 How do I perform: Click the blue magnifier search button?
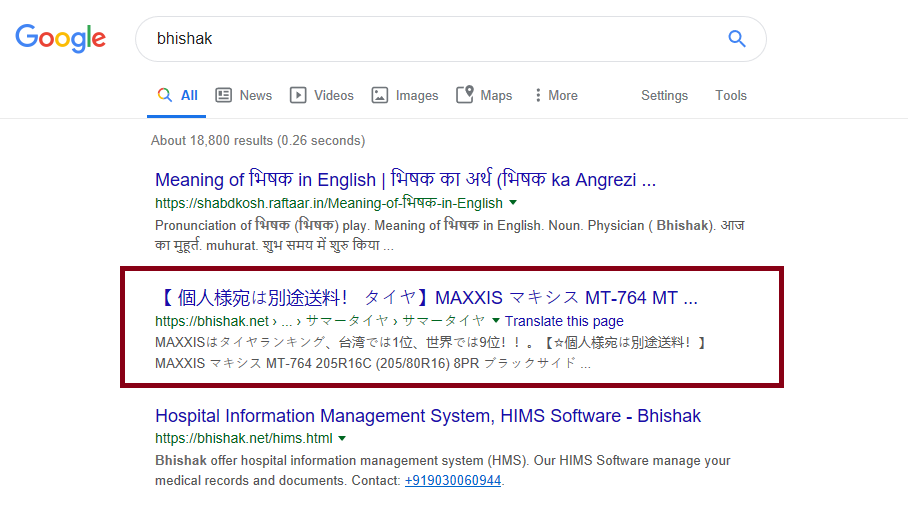pyautogui.click(x=737, y=39)
